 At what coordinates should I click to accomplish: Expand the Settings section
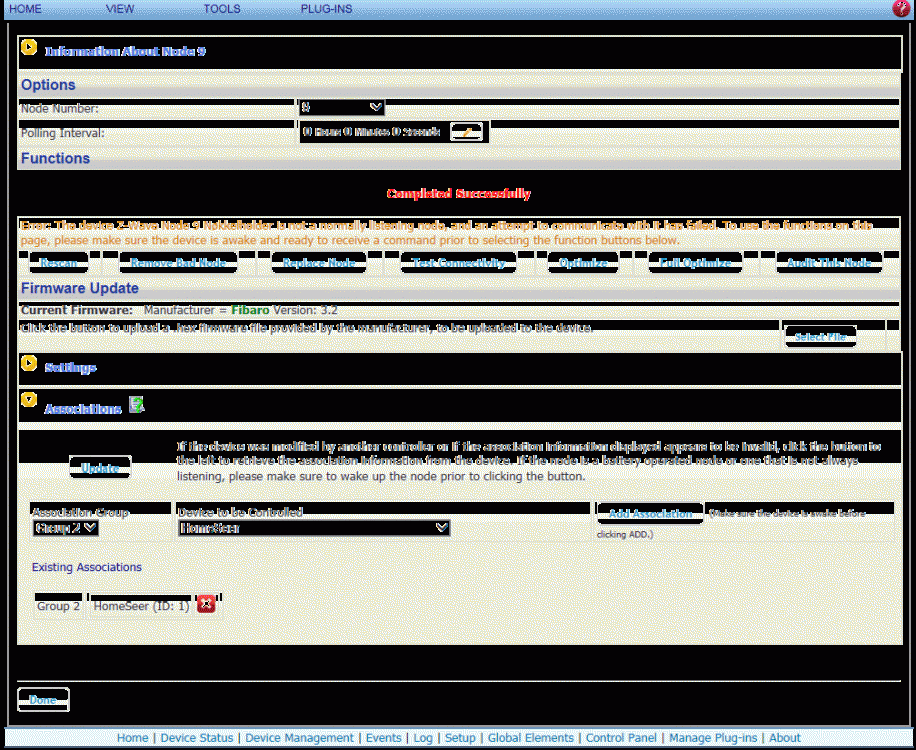pyautogui.click(x=29, y=365)
